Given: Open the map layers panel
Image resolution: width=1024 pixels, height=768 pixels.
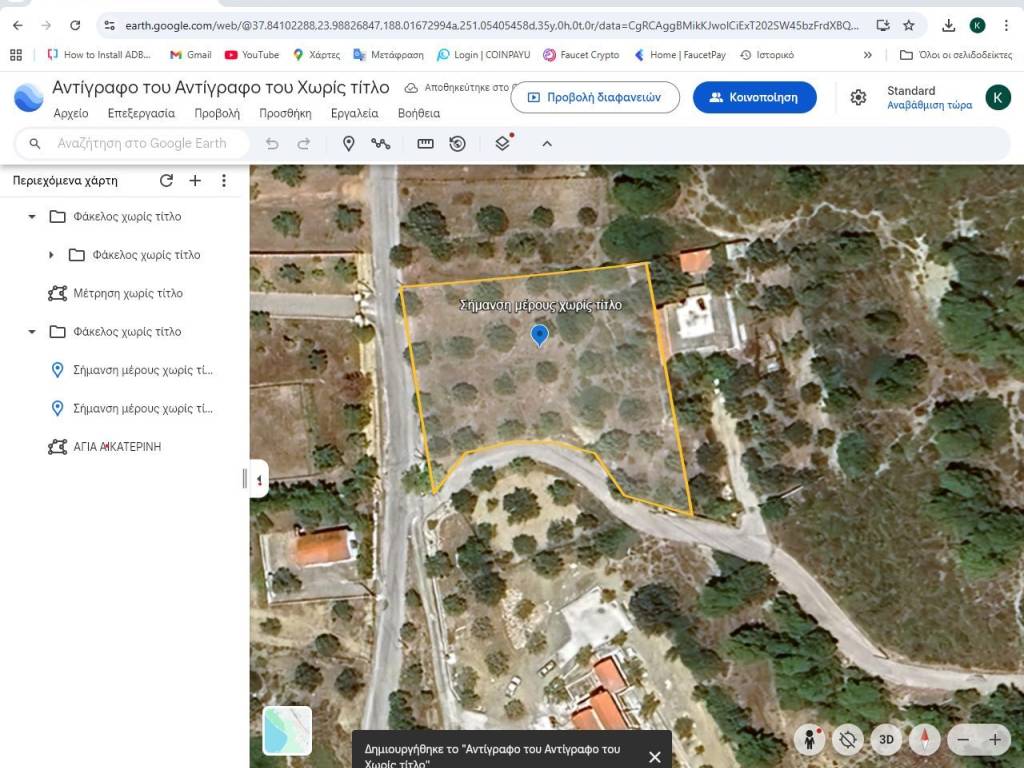Looking at the screenshot, I should pos(503,144).
